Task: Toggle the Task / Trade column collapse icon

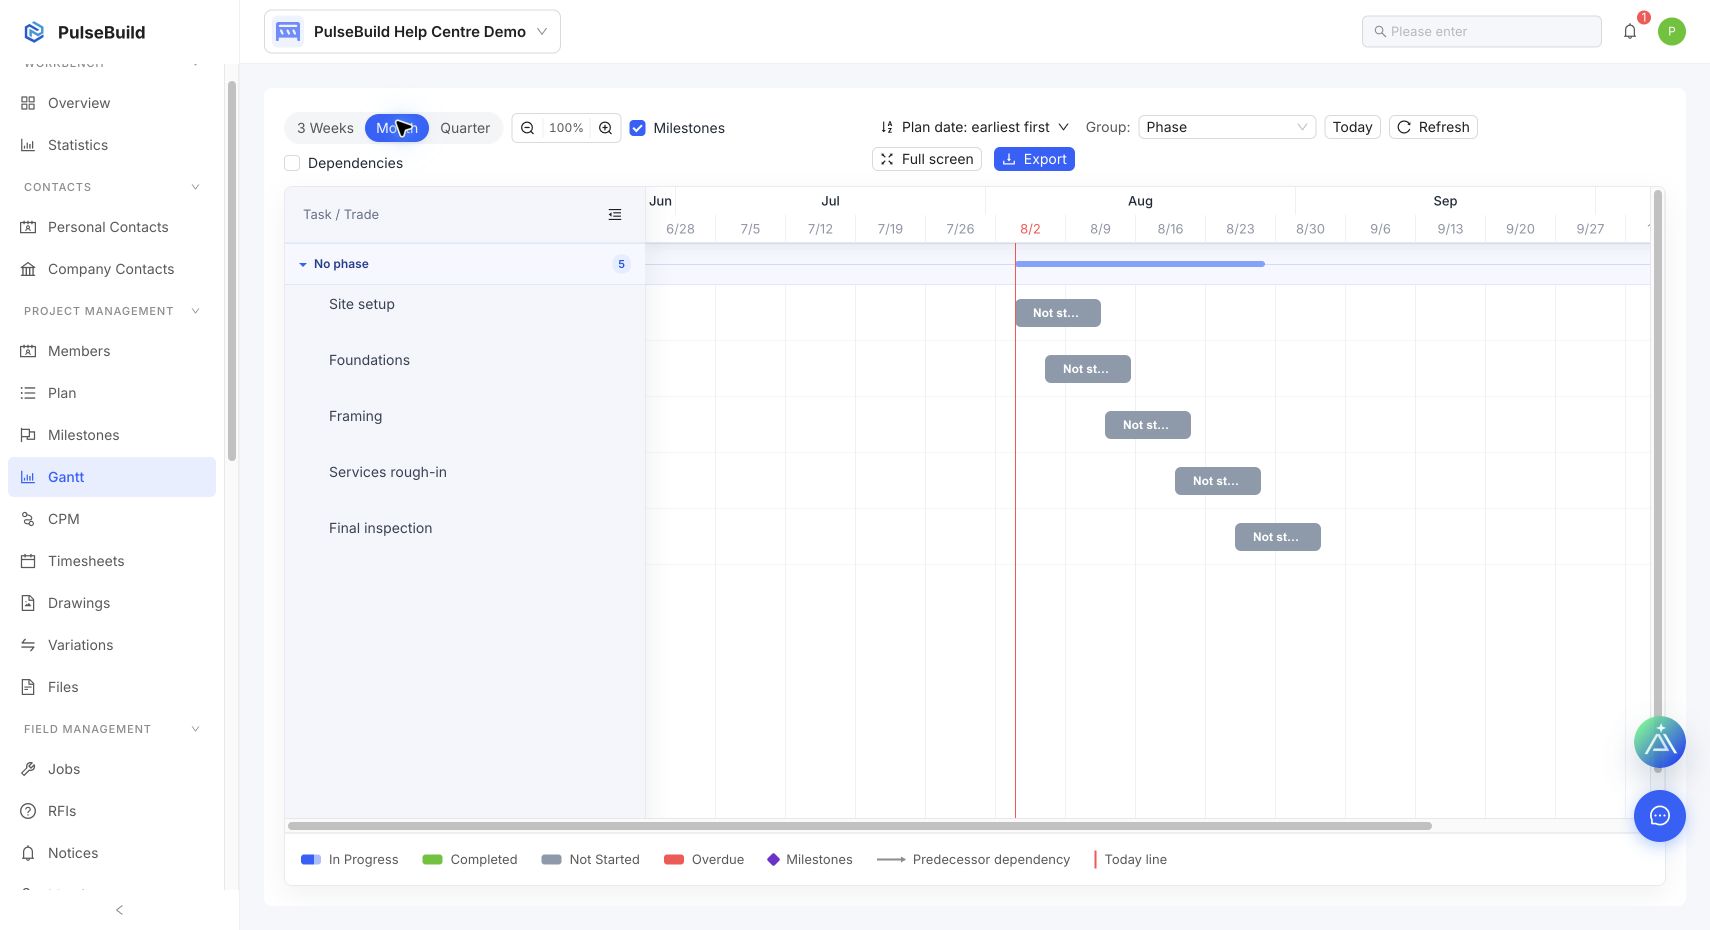Action: click(x=615, y=215)
